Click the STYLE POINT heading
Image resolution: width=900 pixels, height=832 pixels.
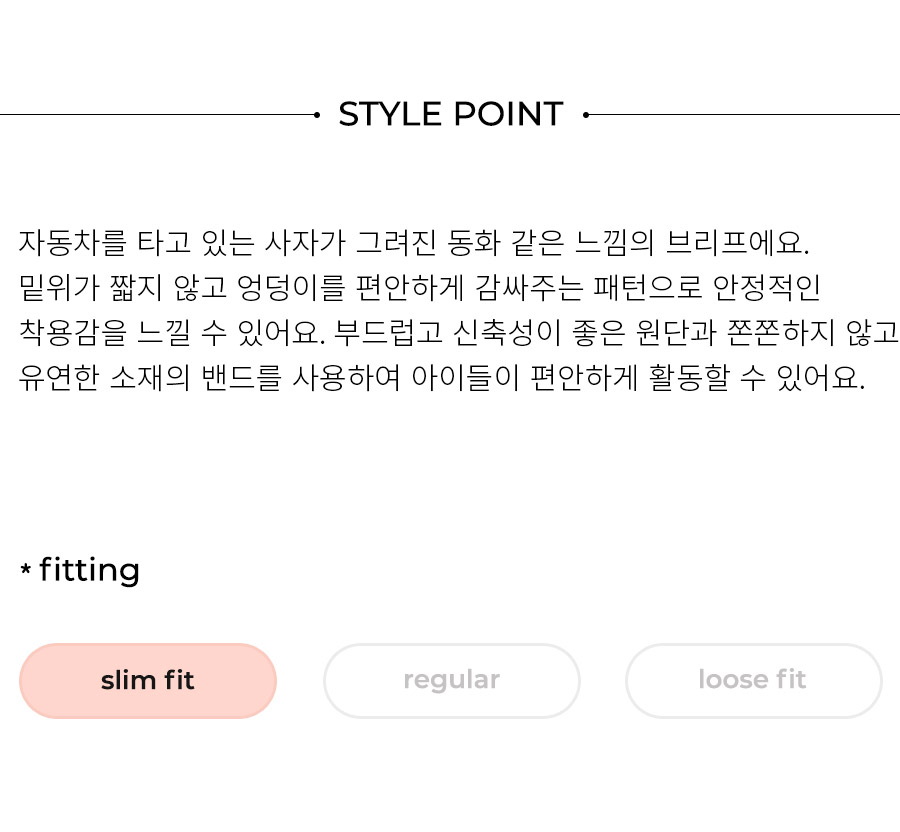pos(451,114)
